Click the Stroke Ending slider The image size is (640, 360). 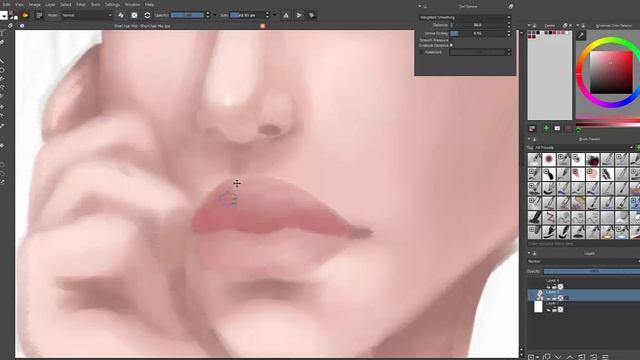[x=478, y=33]
